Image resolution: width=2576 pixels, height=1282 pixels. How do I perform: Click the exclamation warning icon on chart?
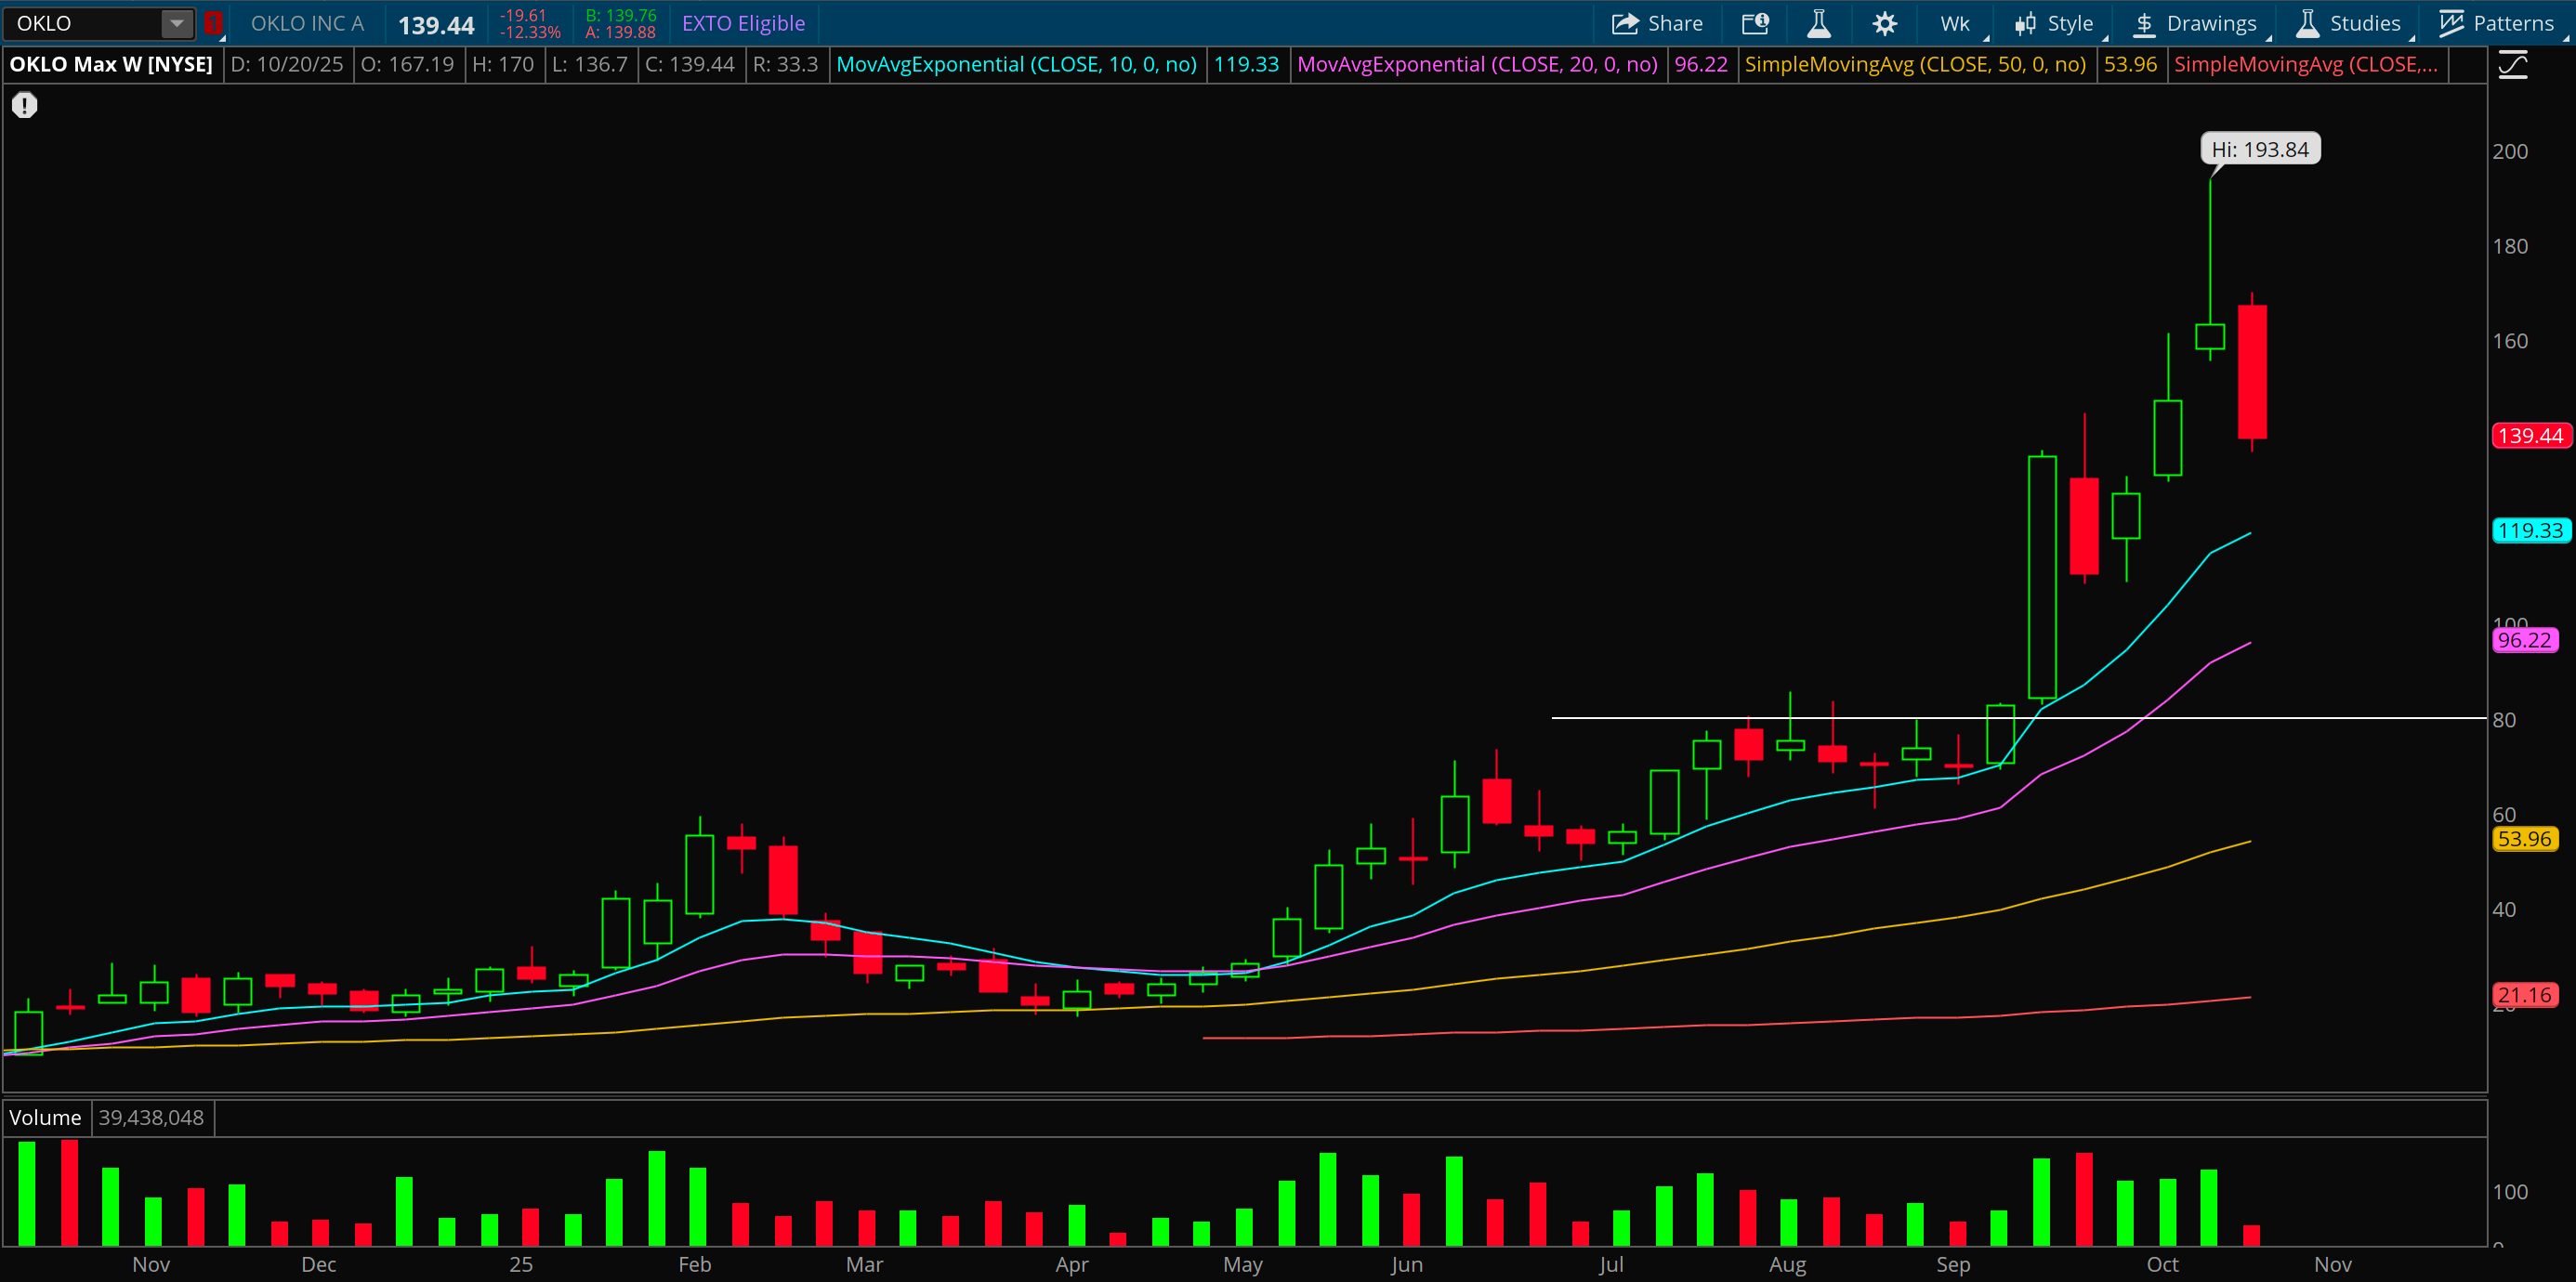click(x=24, y=105)
